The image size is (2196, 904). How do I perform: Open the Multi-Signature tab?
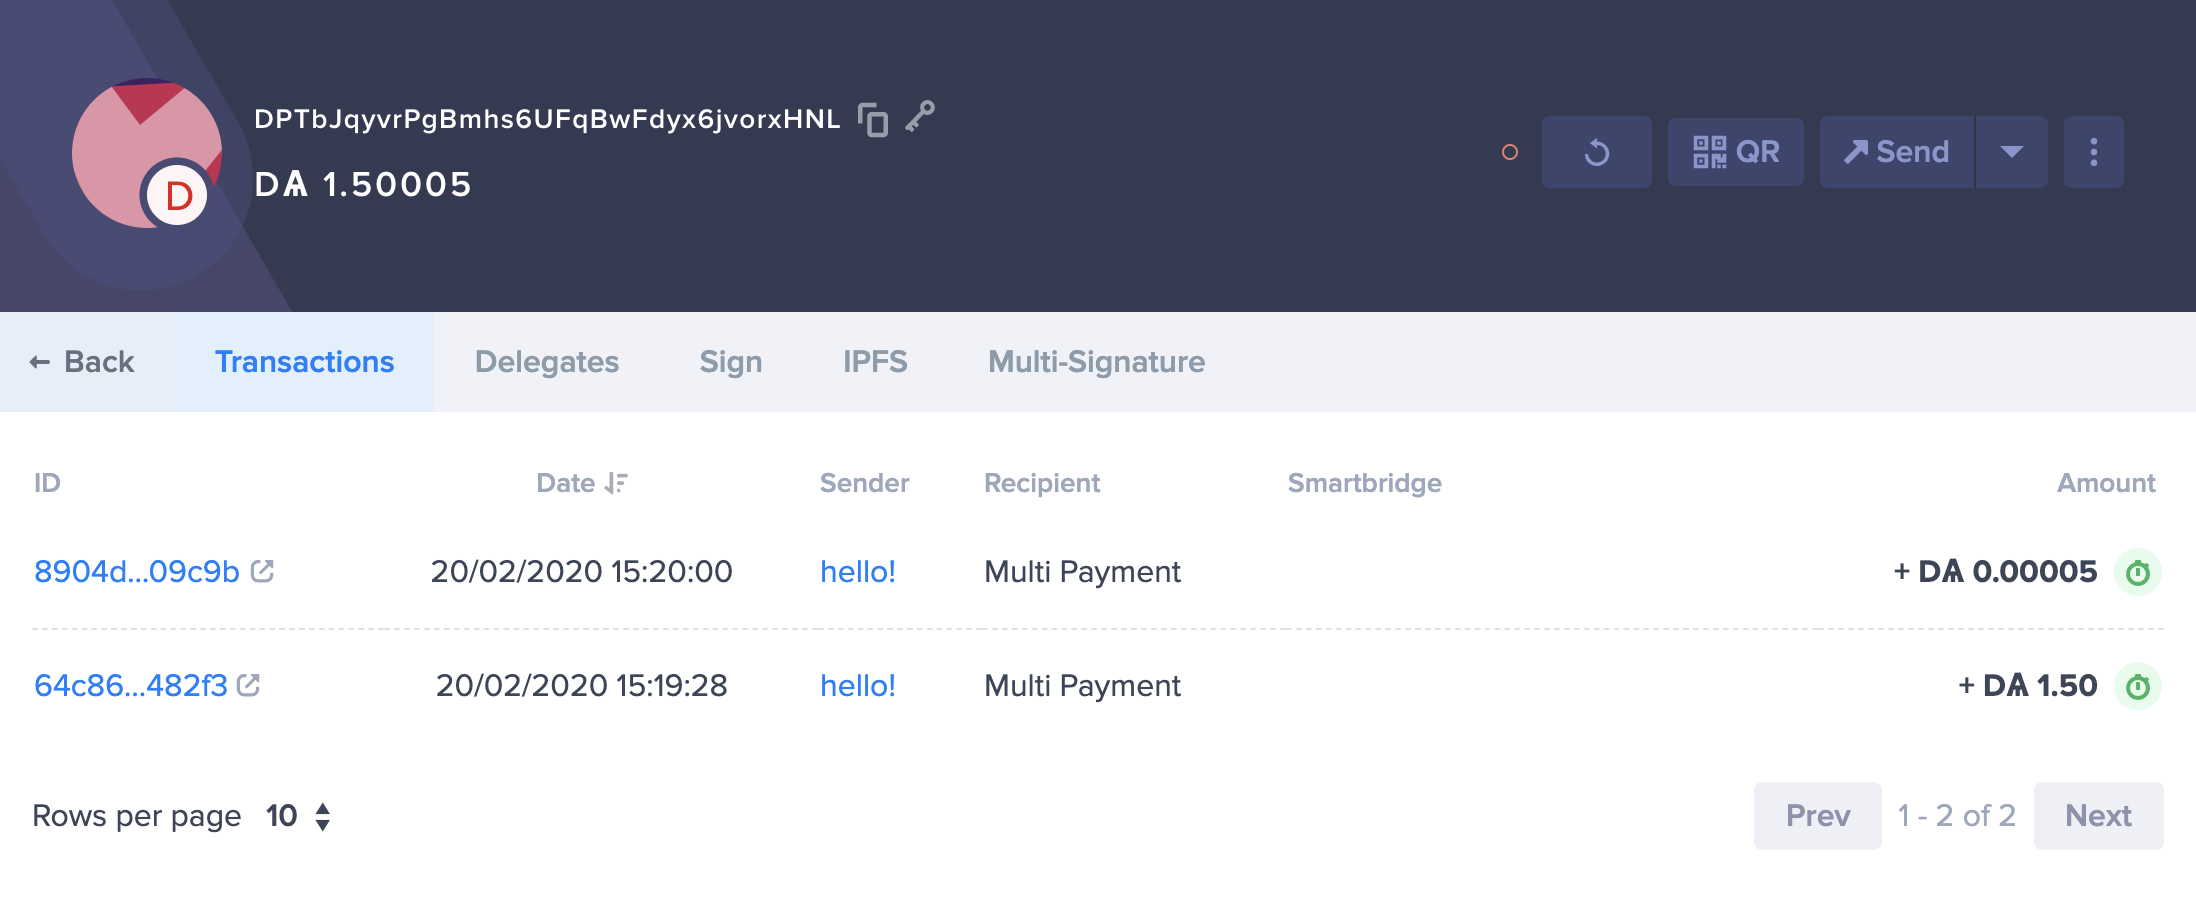(1097, 362)
